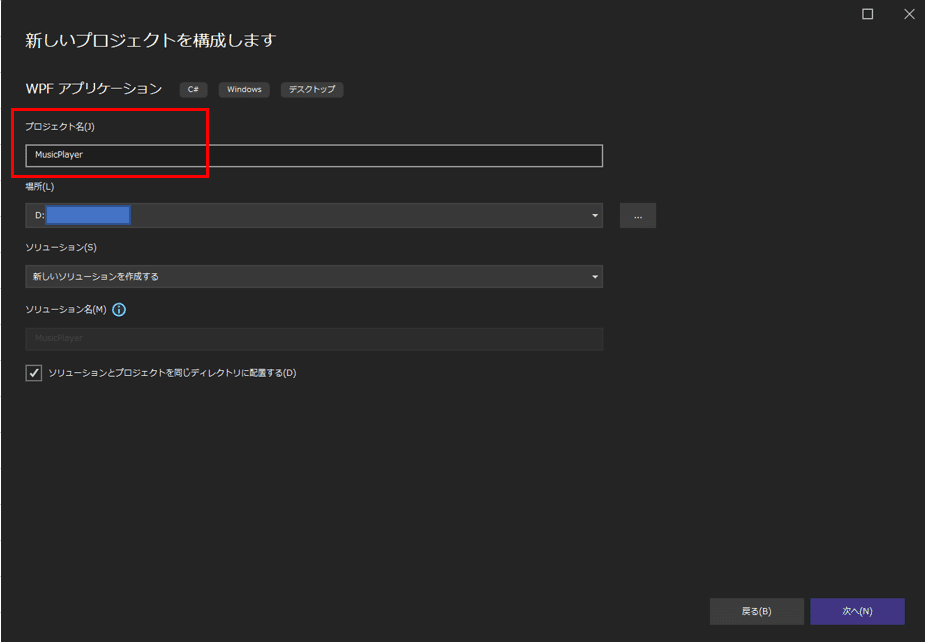Screen dimensions: 925x642
Task: Click the maximize icon on the dialog
Action: (x=866, y=14)
